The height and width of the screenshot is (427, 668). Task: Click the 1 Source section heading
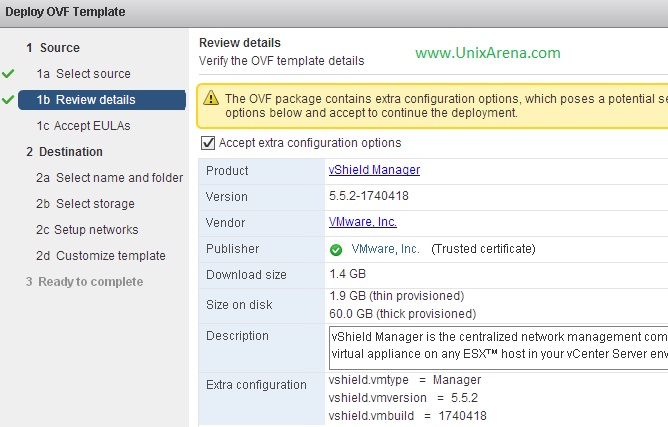tap(53, 48)
